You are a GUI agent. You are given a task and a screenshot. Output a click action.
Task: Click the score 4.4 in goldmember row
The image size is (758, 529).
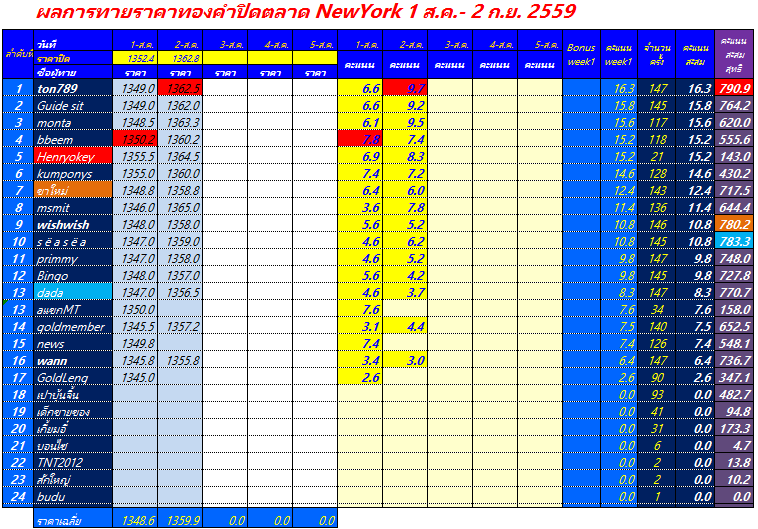pyautogui.click(x=405, y=326)
